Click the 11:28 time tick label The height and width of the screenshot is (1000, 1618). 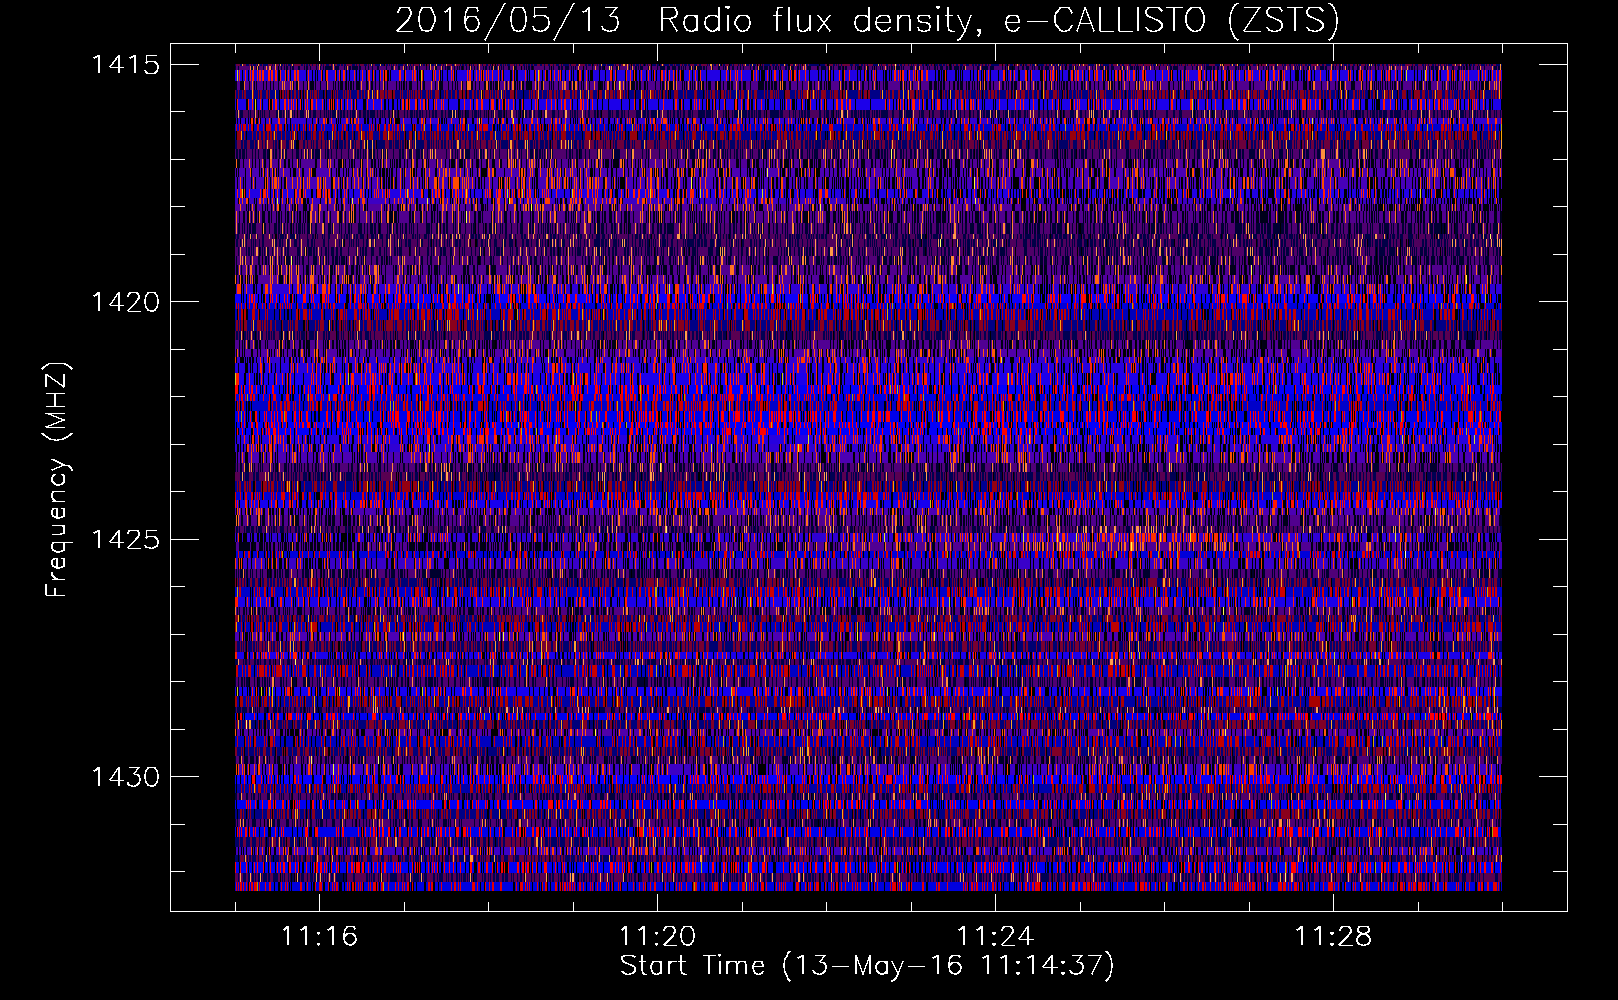tap(1333, 937)
